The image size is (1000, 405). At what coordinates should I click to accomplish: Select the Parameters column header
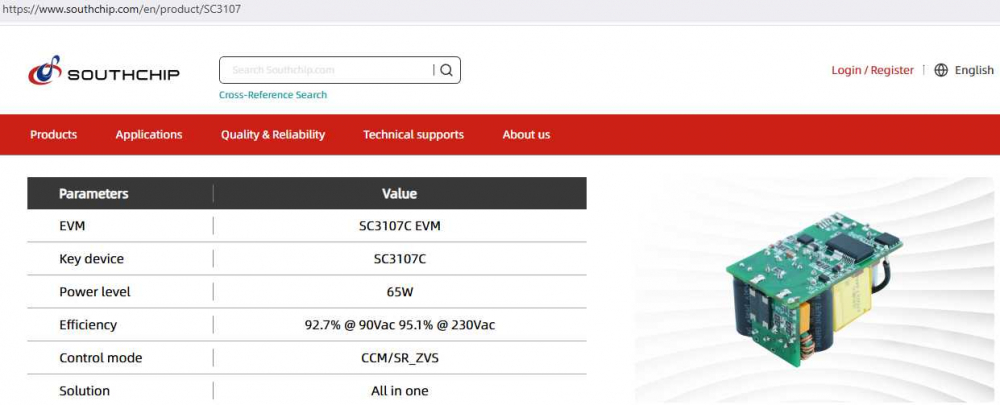pyautogui.click(x=94, y=194)
